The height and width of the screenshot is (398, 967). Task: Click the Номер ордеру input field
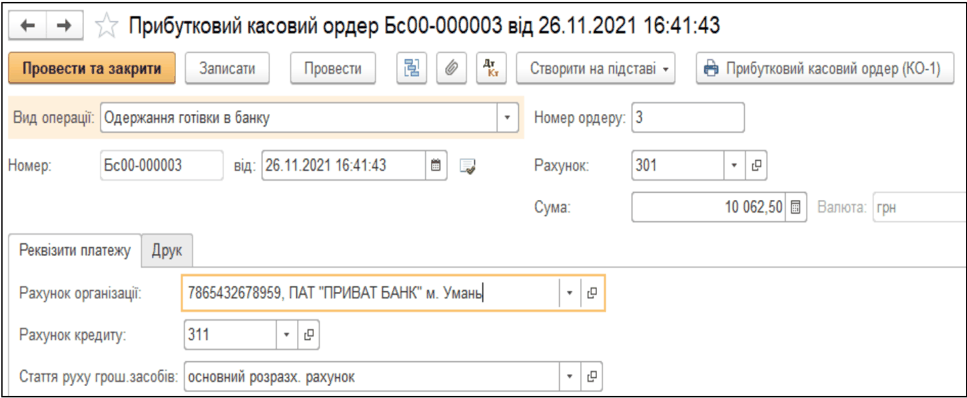(688, 117)
